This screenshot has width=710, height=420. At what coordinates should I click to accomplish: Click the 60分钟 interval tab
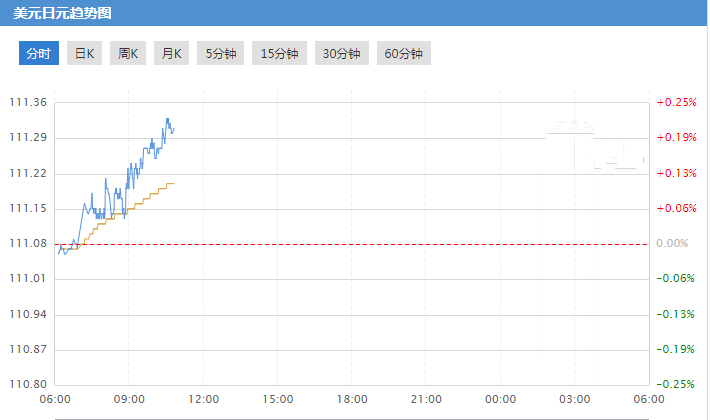tap(404, 54)
